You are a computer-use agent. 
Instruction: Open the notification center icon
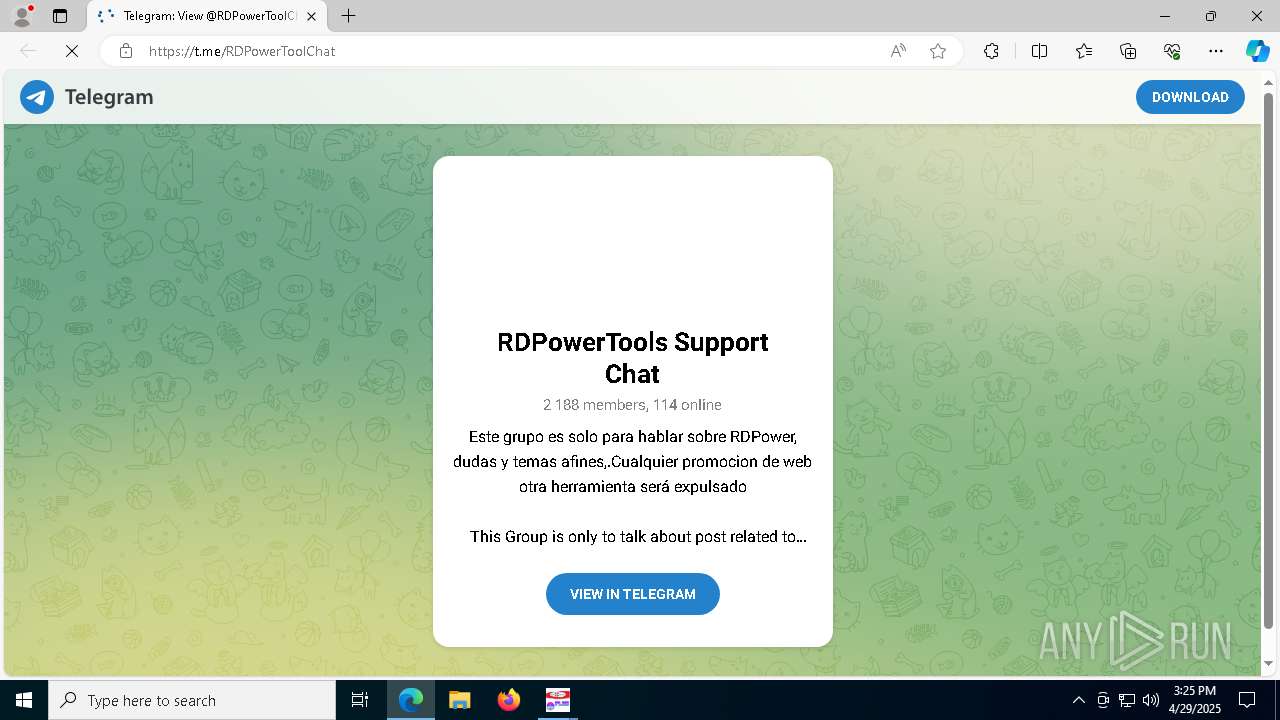point(1247,700)
